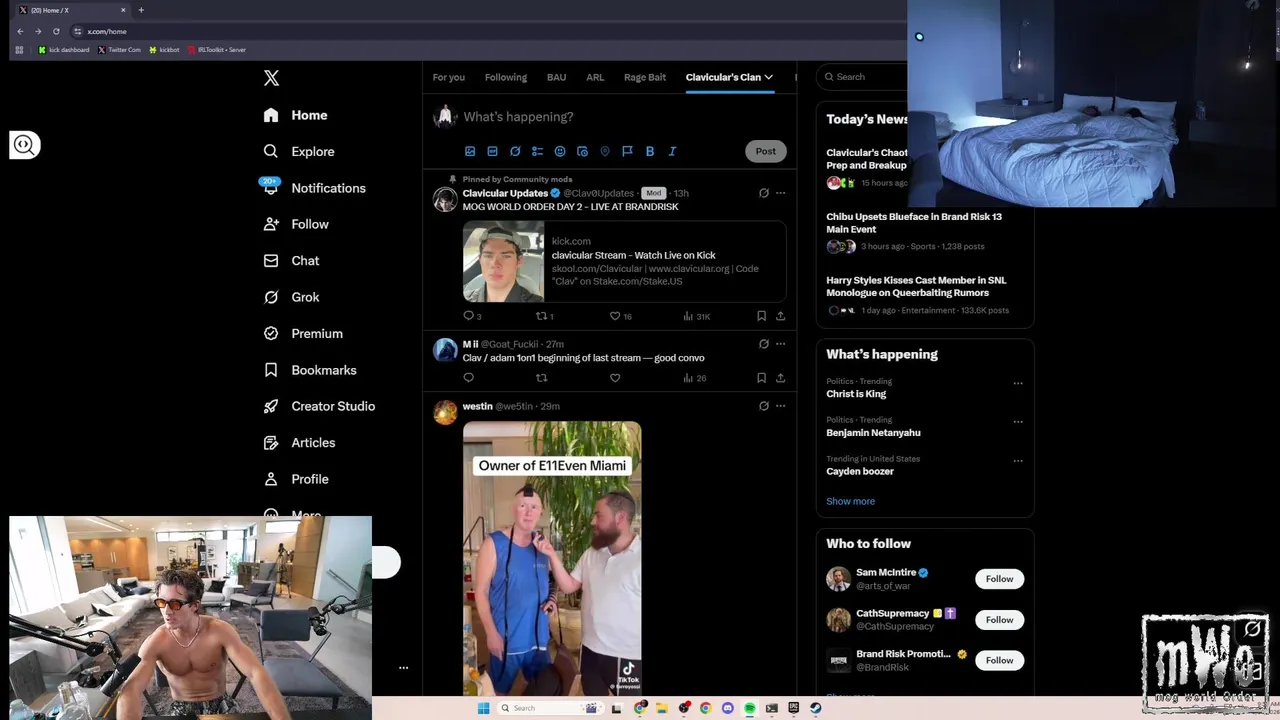Toggle bold formatting in composer
The height and width of the screenshot is (720, 1280).
[x=650, y=151]
